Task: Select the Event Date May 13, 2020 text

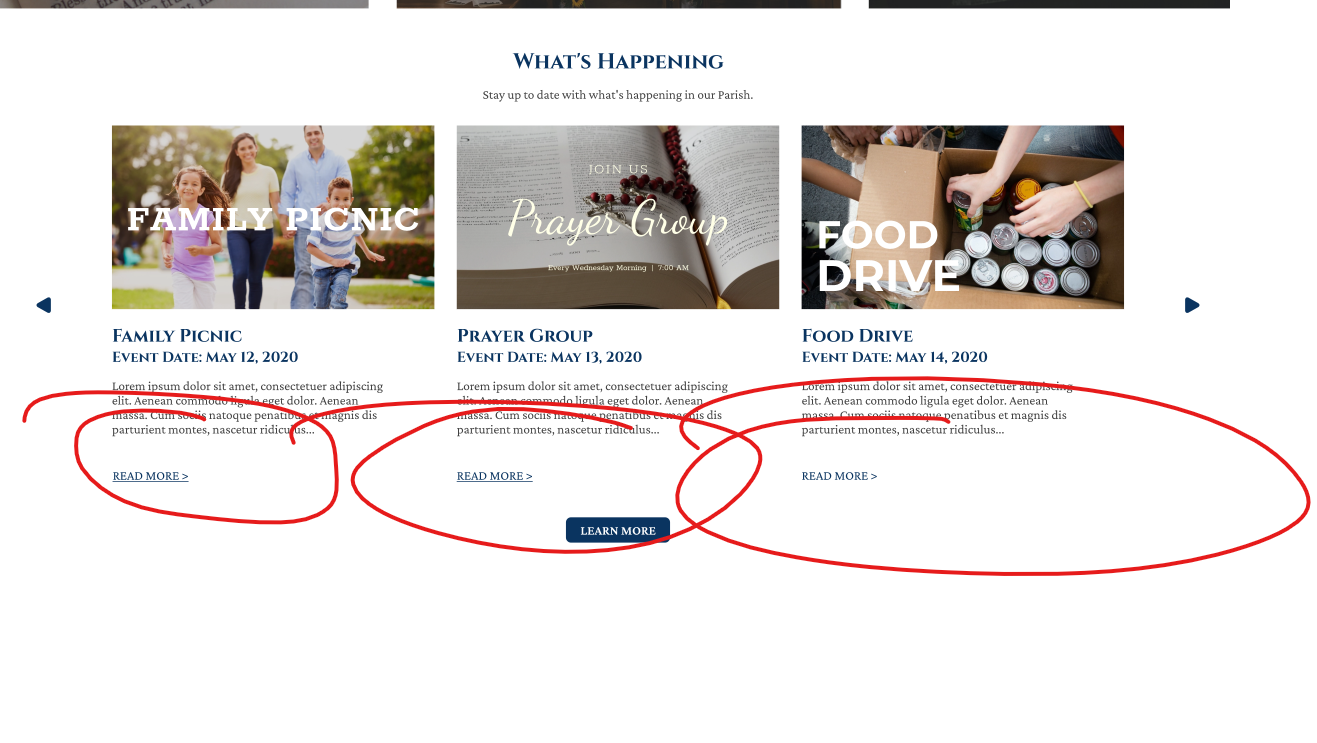Action: click(x=550, y=357)
